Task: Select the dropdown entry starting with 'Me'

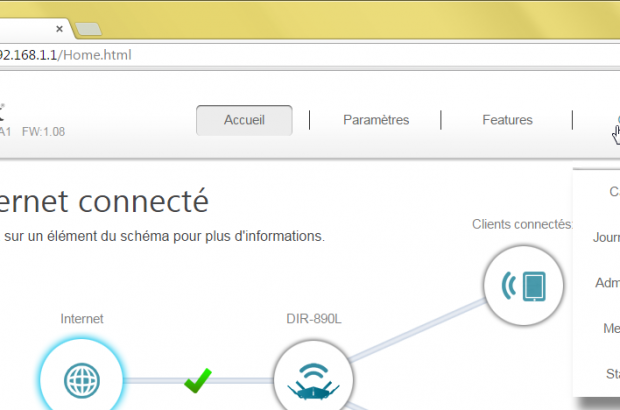Action: [610, 328]
